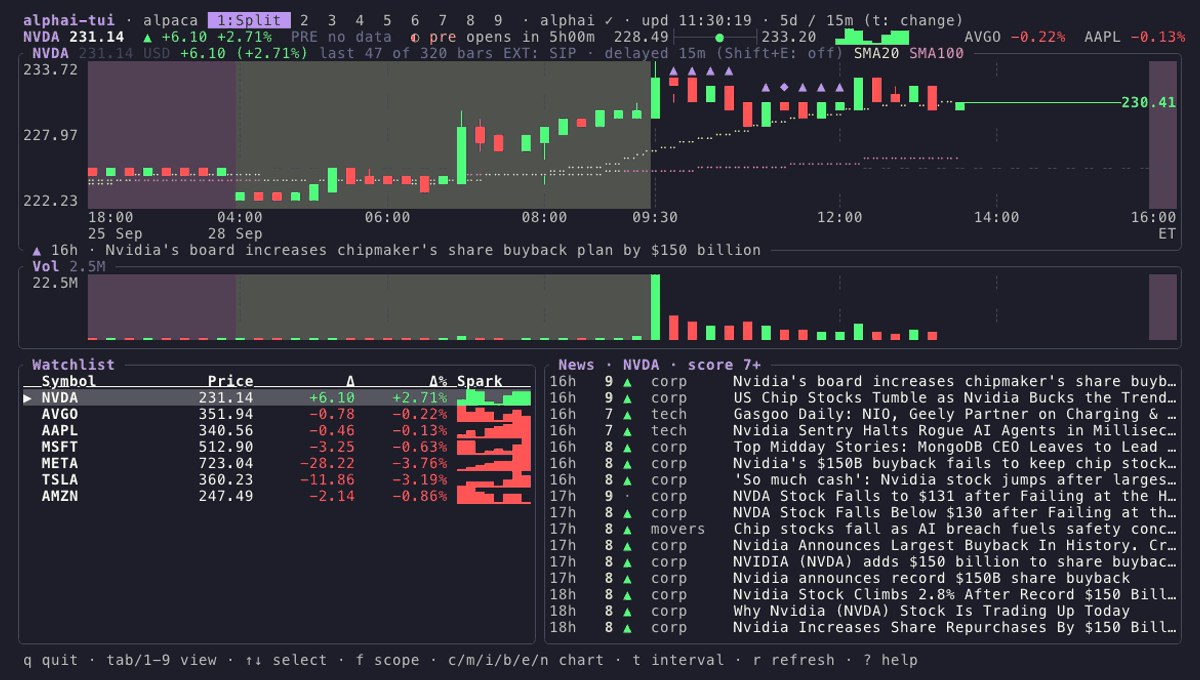This screenshot has width=1200, height=680.
Task: Click the purple diamond news marker on the chart
Action: (784, 87)
